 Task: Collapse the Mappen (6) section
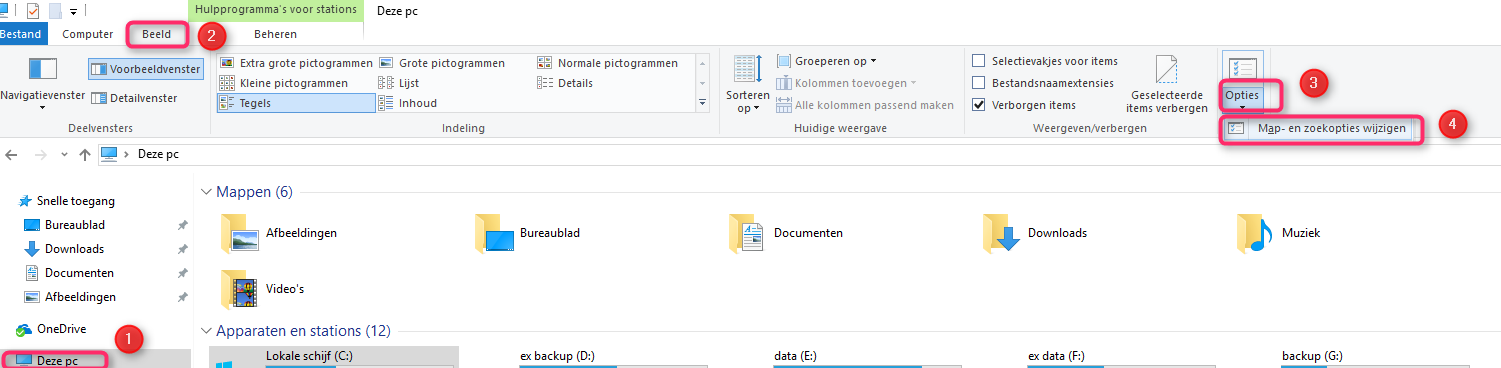click(207, 192)
